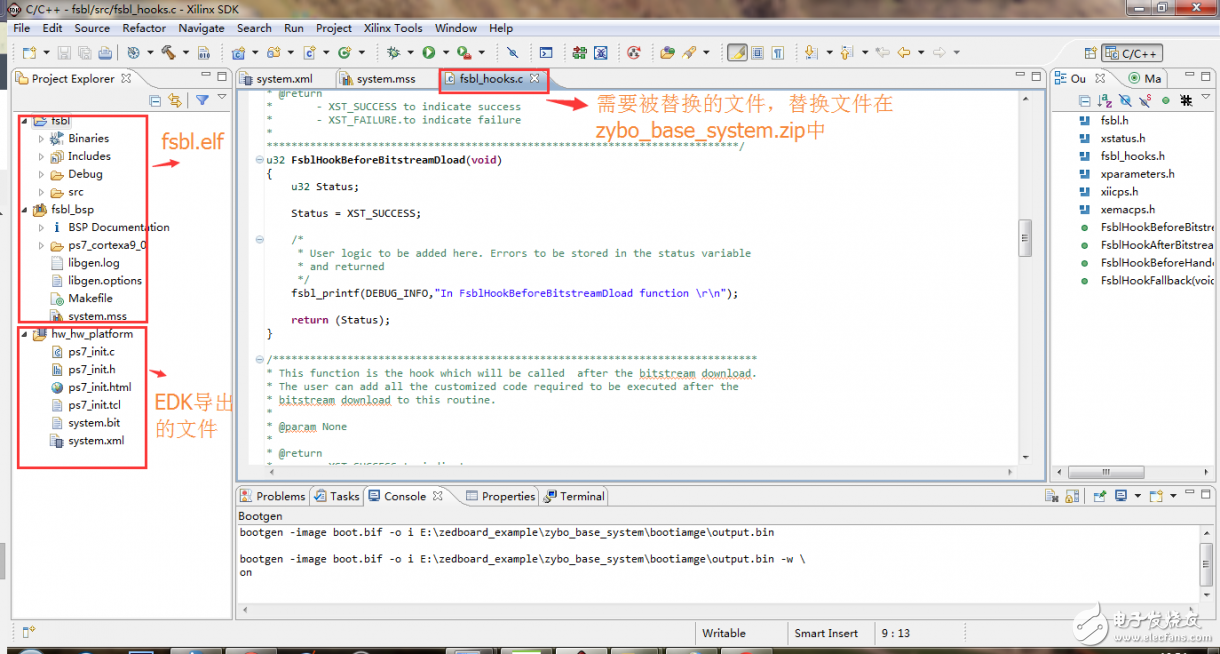Screen dimensions: 1220x654
Task: Toggle Show Whitespace Characters pilcrow button
Action: click(x=777, y=52)
